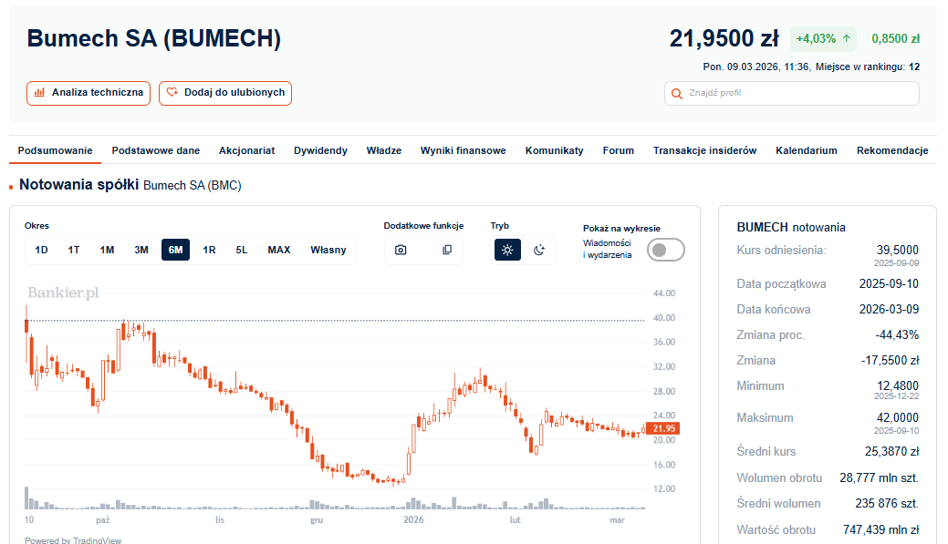Click the Znajdź profil search field

click(x=792, y=93)
